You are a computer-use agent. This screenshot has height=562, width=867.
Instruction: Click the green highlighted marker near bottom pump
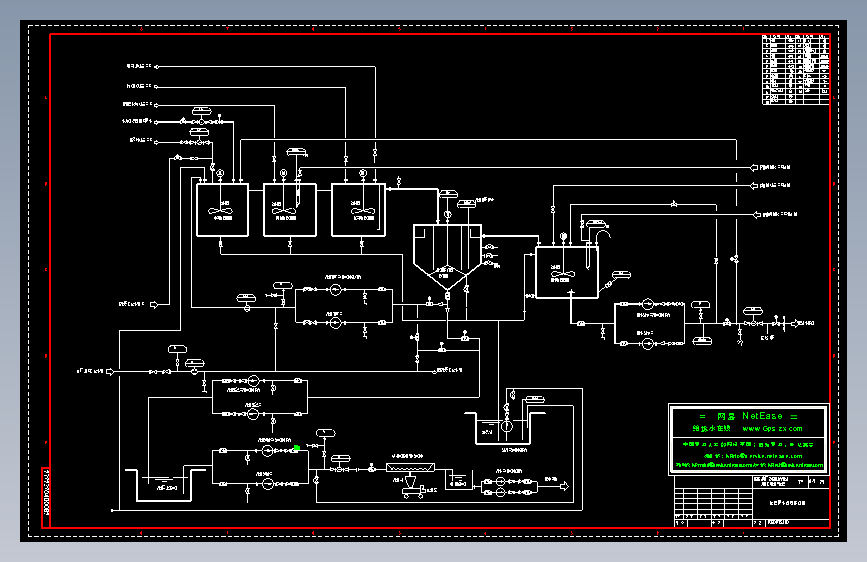click(297, 449)
